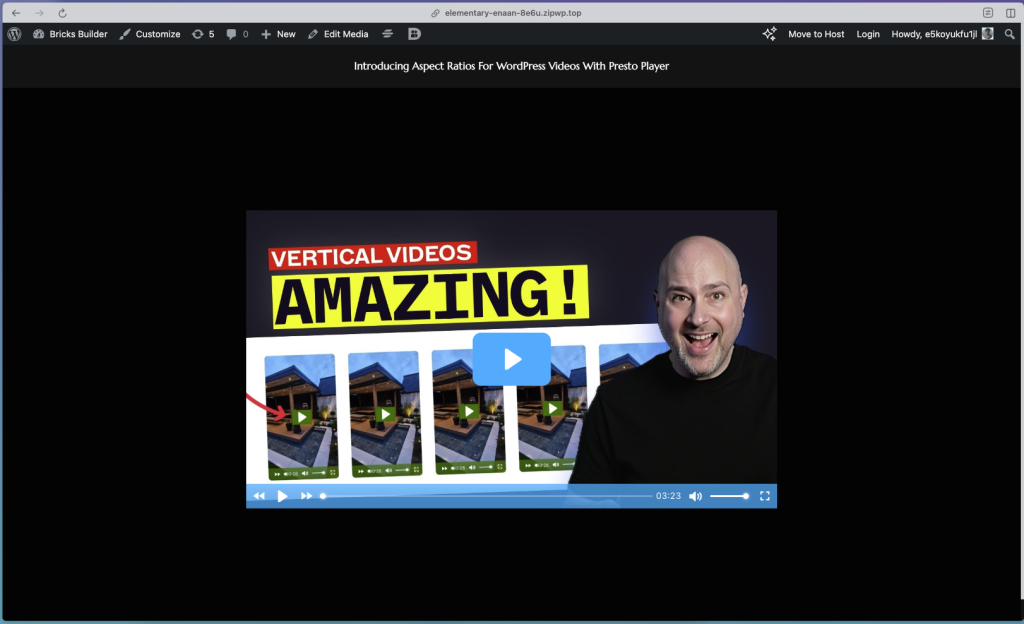The height and width of the screenshot is (624, 1024).
Task: Go back to the previous browser page
Action: click(16, 13)
